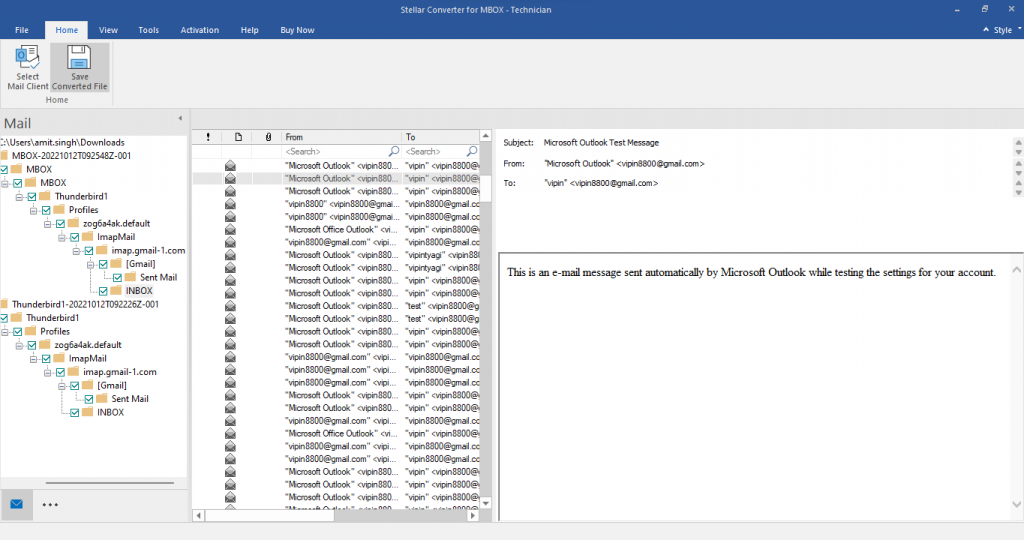
Task: Uncheck Sent Mail in the MBOX-20221012 tree
Action: [118, 278]
